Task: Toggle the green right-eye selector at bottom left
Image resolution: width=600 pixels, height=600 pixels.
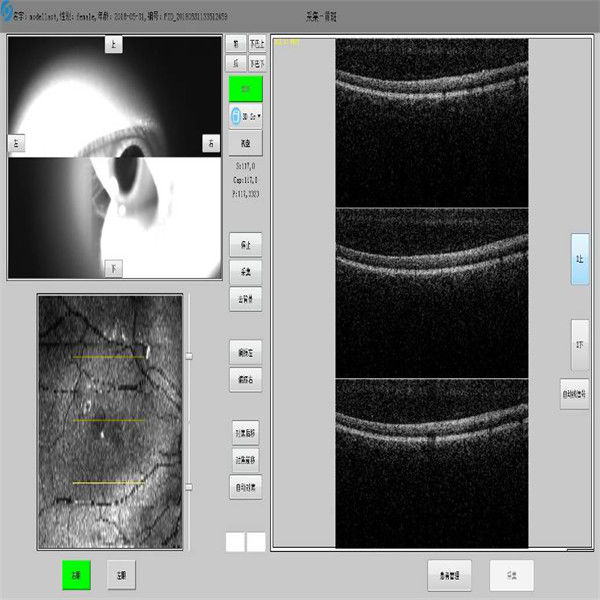Action: point(77,575)
